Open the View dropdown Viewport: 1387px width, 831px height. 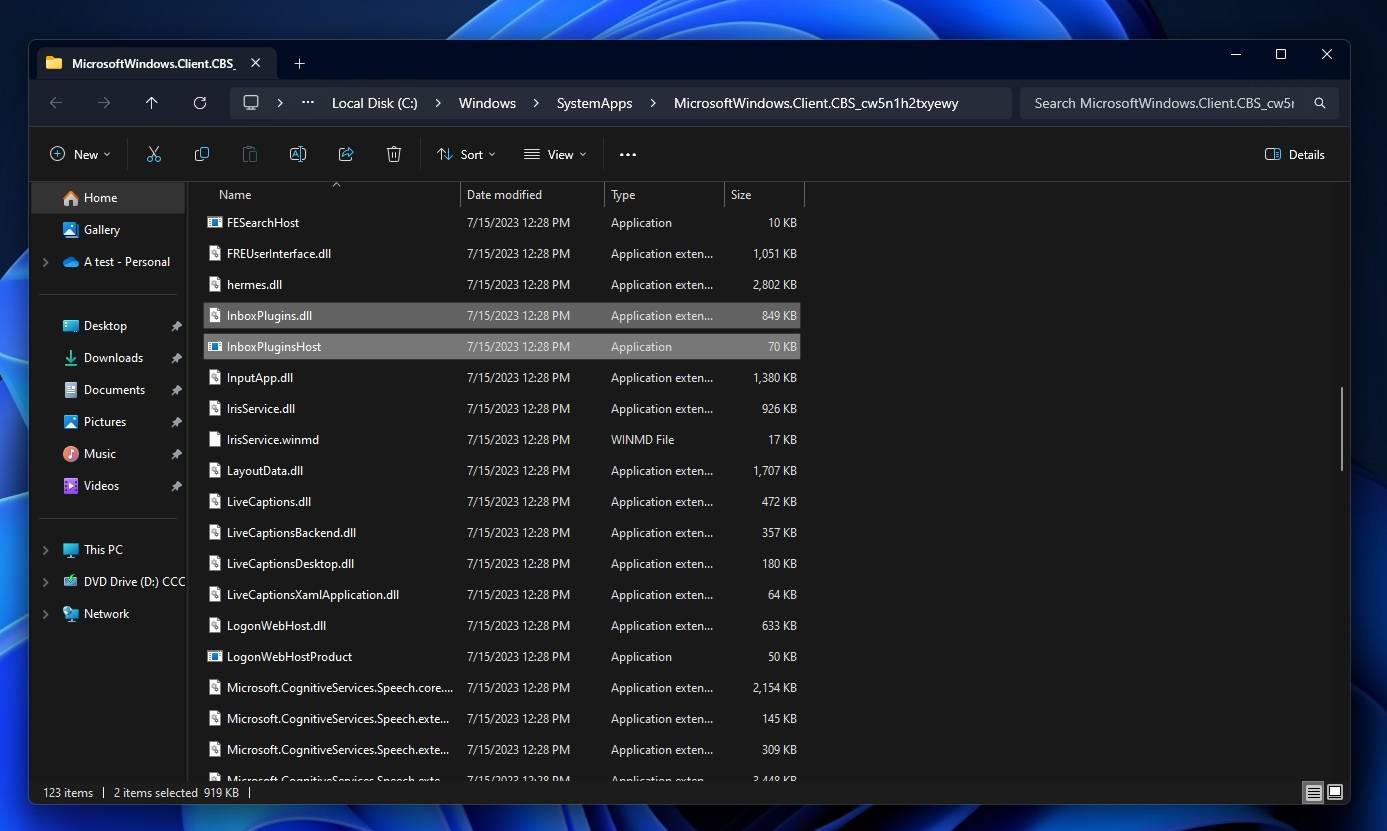click(x=555, y=154)
